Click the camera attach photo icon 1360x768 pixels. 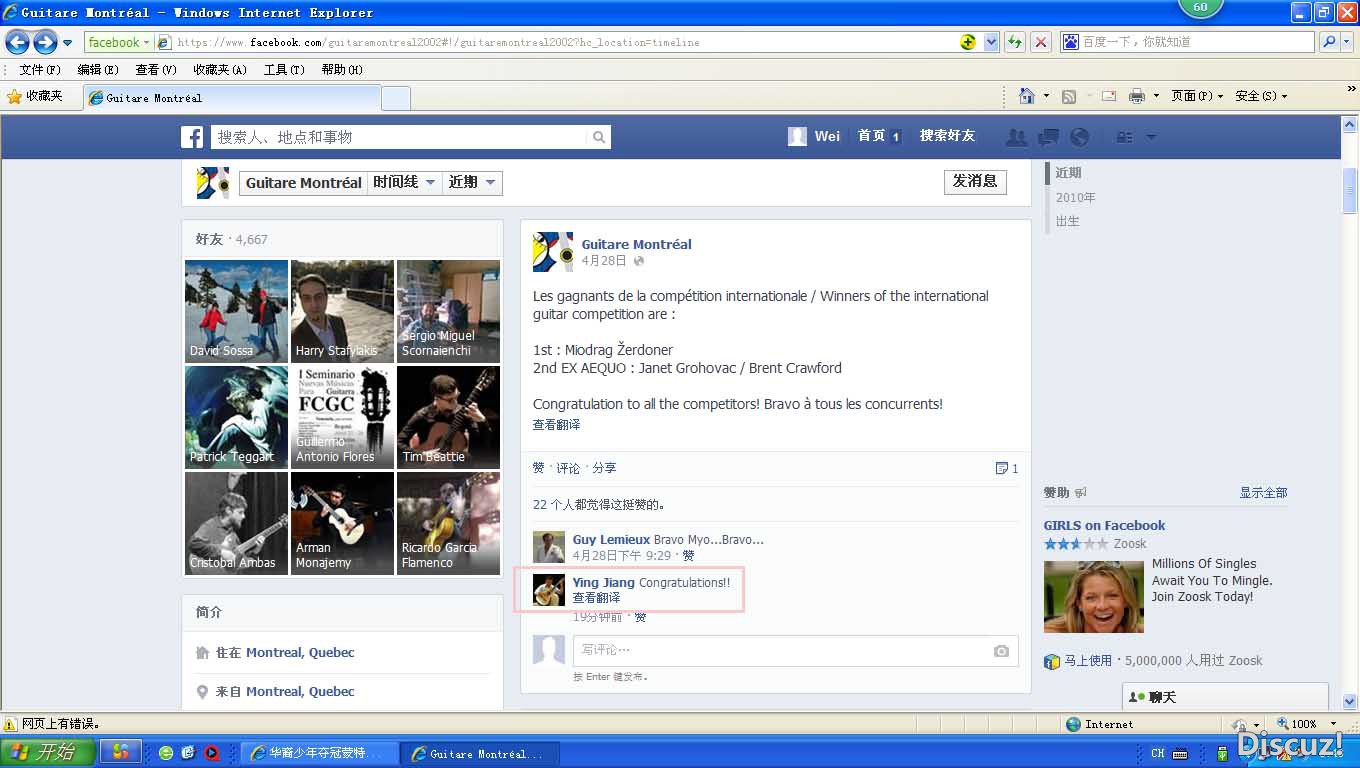point(1001,651)
